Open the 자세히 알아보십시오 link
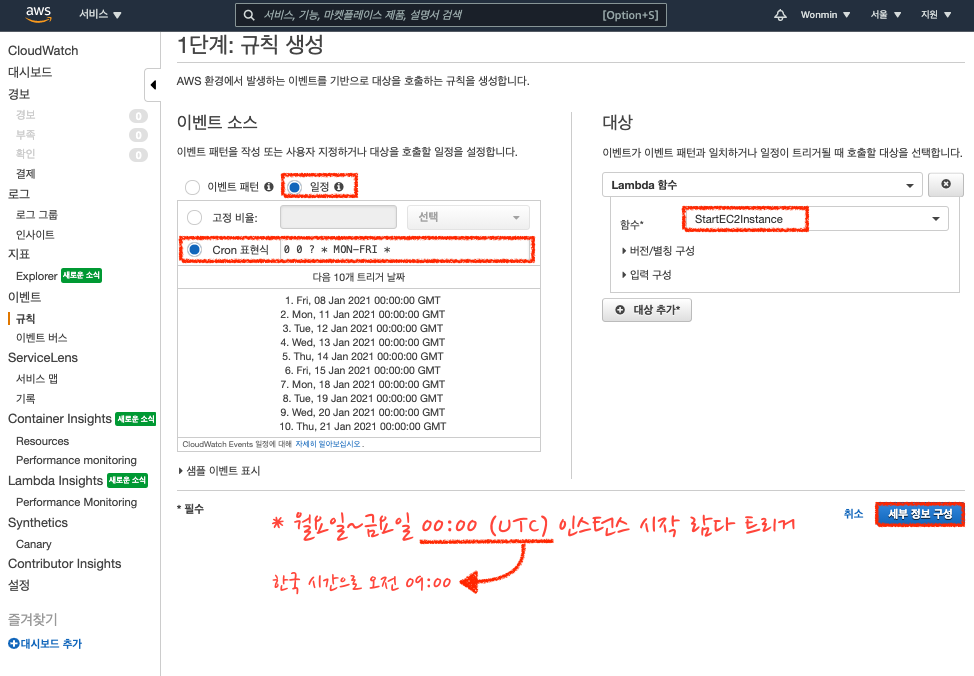This screenshot has width=974, height=676. tap(328, 444)
